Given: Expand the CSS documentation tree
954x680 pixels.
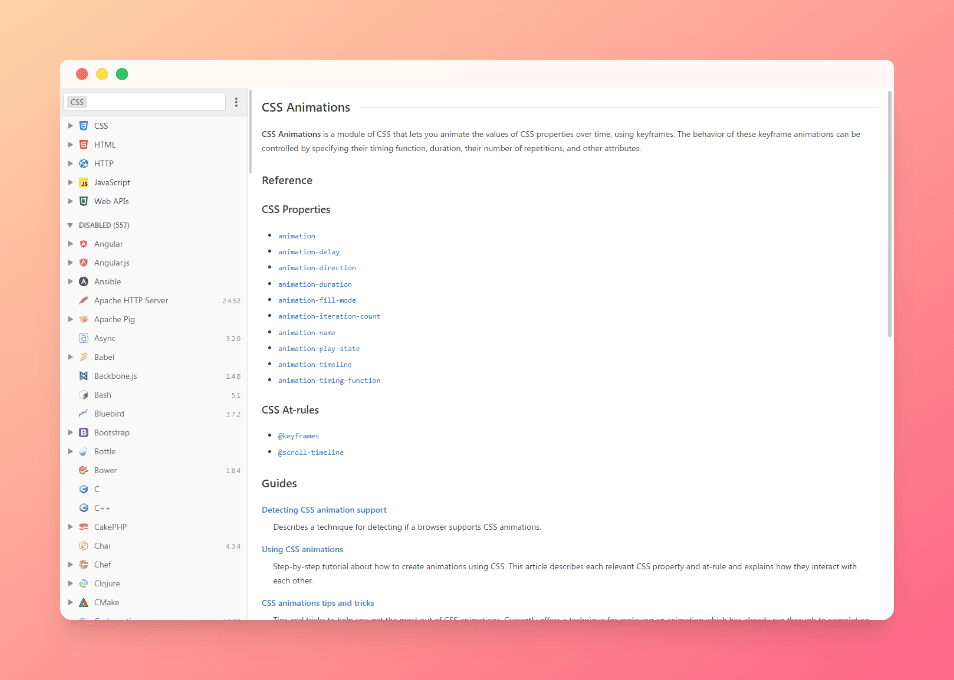Looking at the screenshot, I should click(70, 126).
